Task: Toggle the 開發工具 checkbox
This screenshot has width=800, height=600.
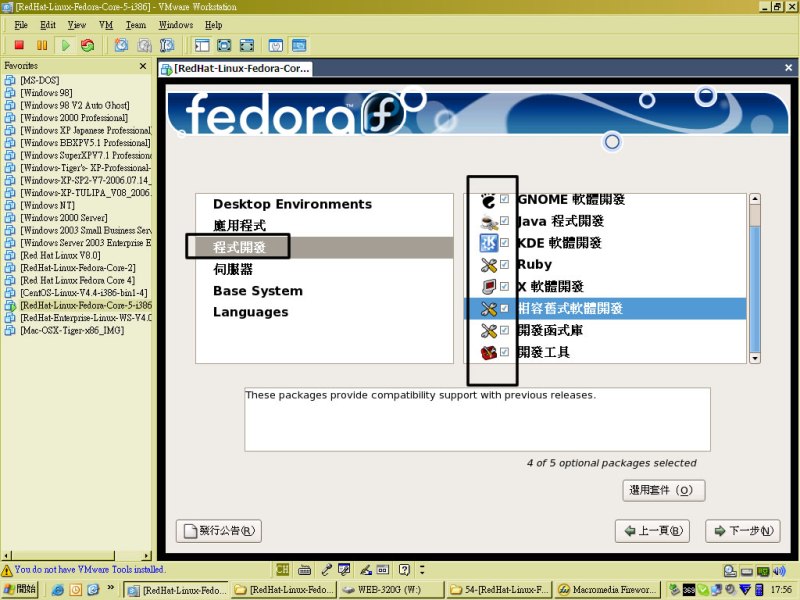Action: coord(504,352)
